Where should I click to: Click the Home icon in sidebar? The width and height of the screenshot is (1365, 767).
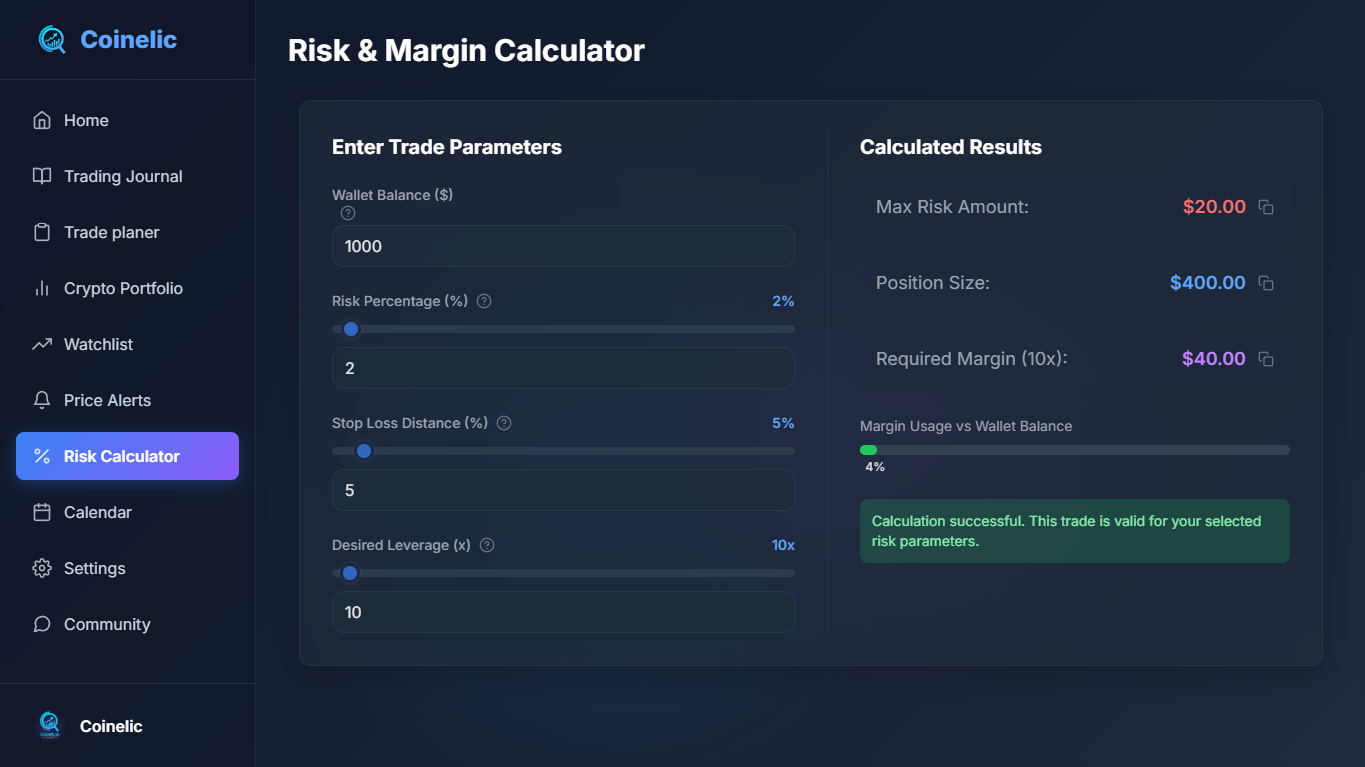pos(41,120)
